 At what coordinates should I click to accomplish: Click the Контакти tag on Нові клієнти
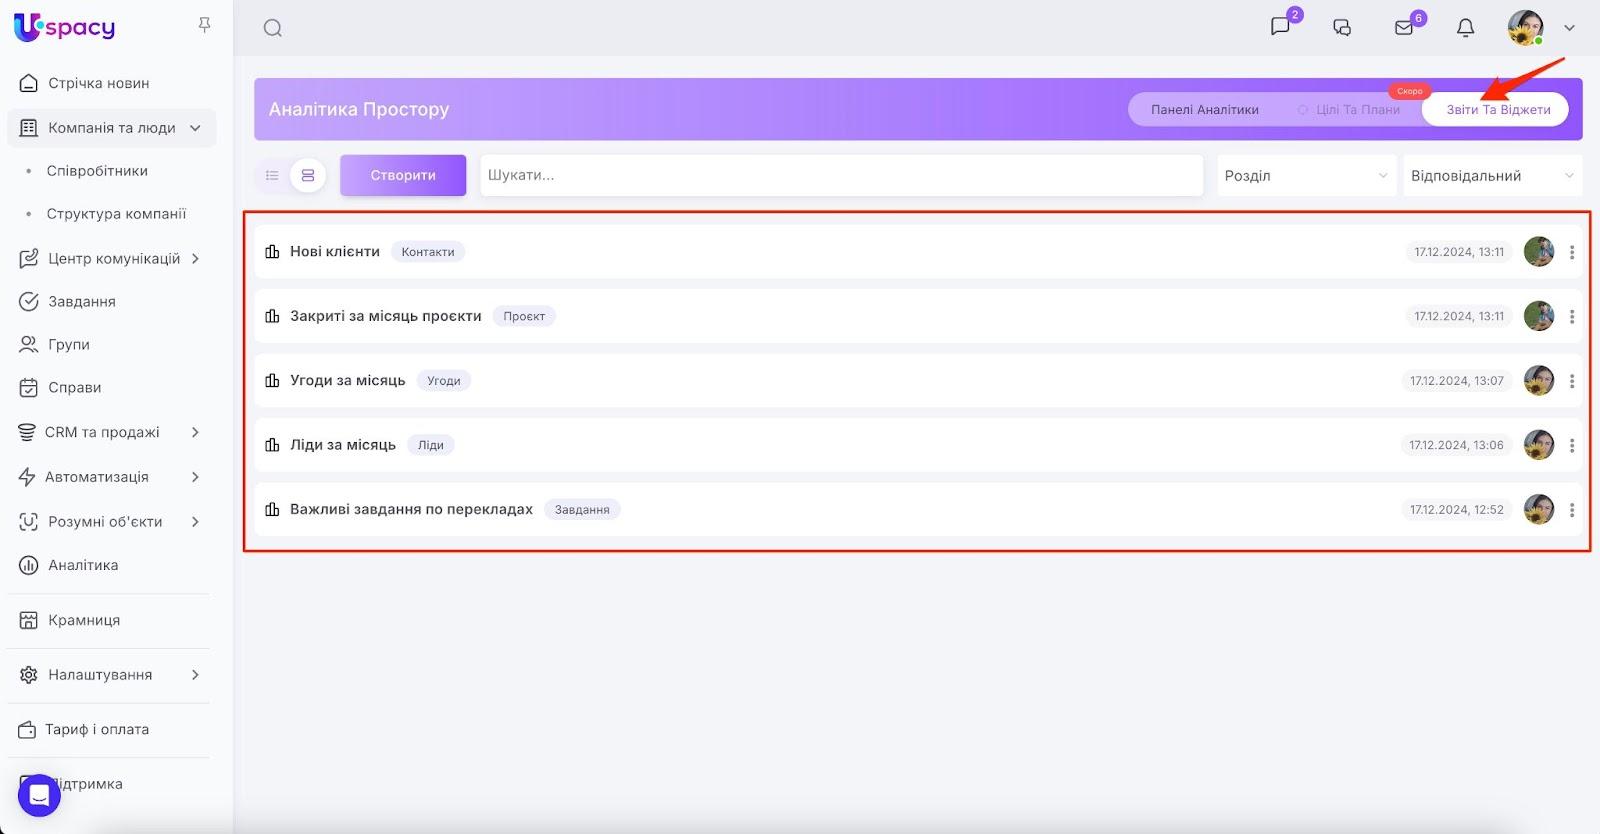(x=428, y=252)
